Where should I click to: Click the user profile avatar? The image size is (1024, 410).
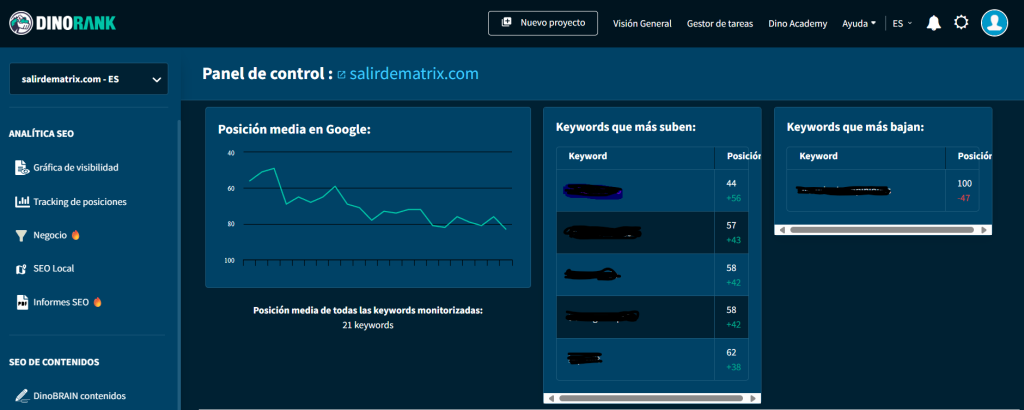pyautogui.click(x=993, y=23)
